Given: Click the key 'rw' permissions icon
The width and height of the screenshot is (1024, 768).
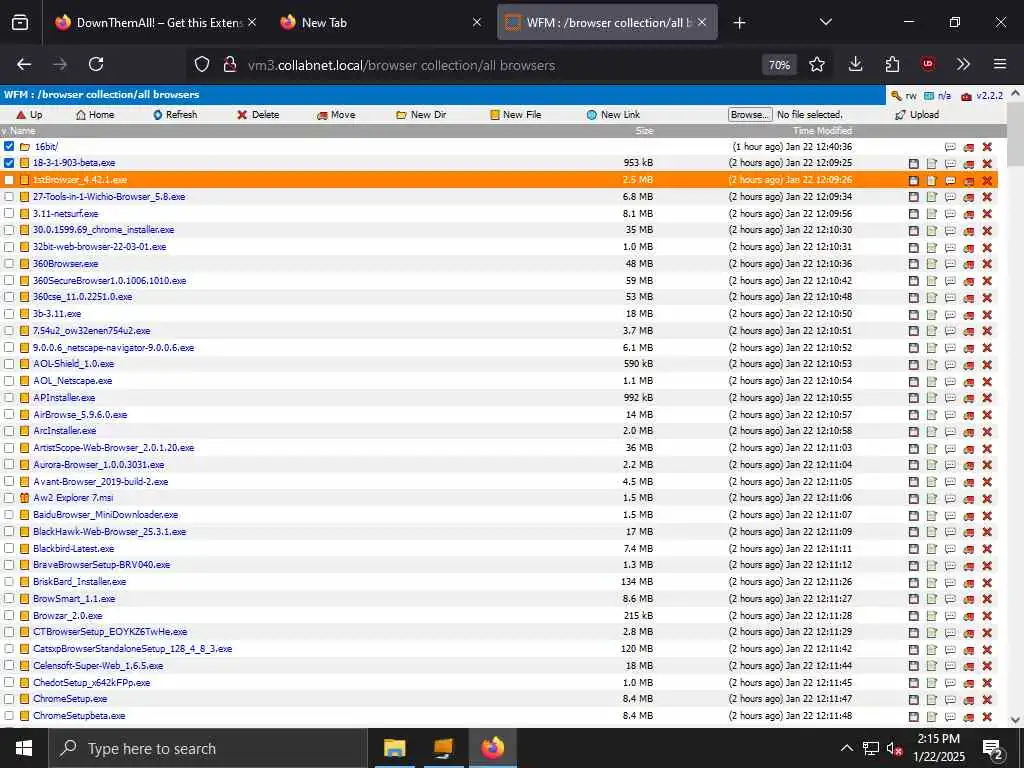Looking at the screenshot, I should click(x=897, y=95).
